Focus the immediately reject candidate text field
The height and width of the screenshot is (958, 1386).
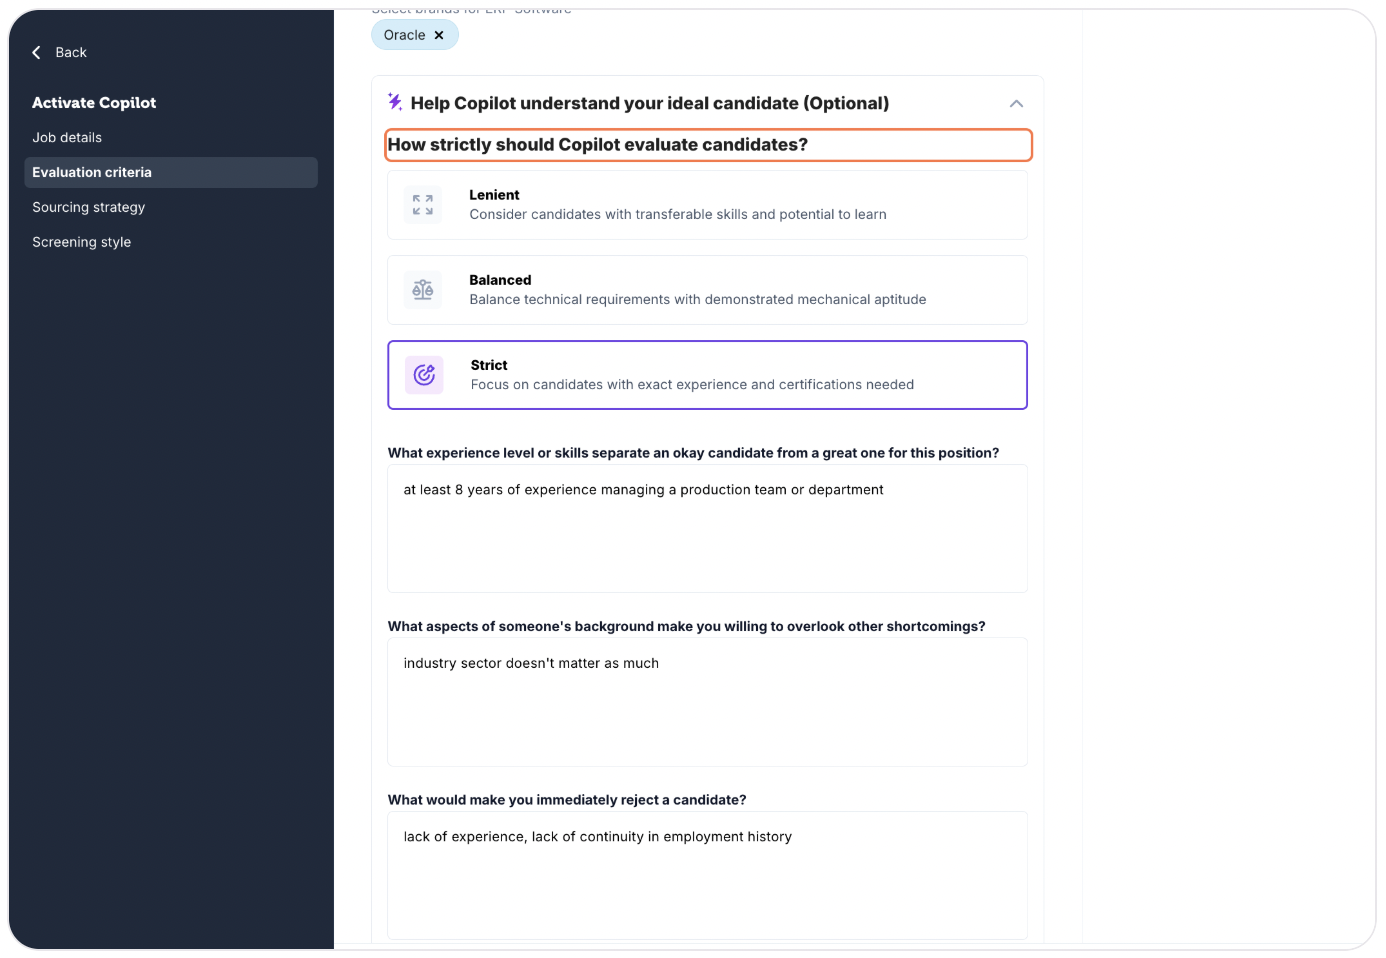707,875
